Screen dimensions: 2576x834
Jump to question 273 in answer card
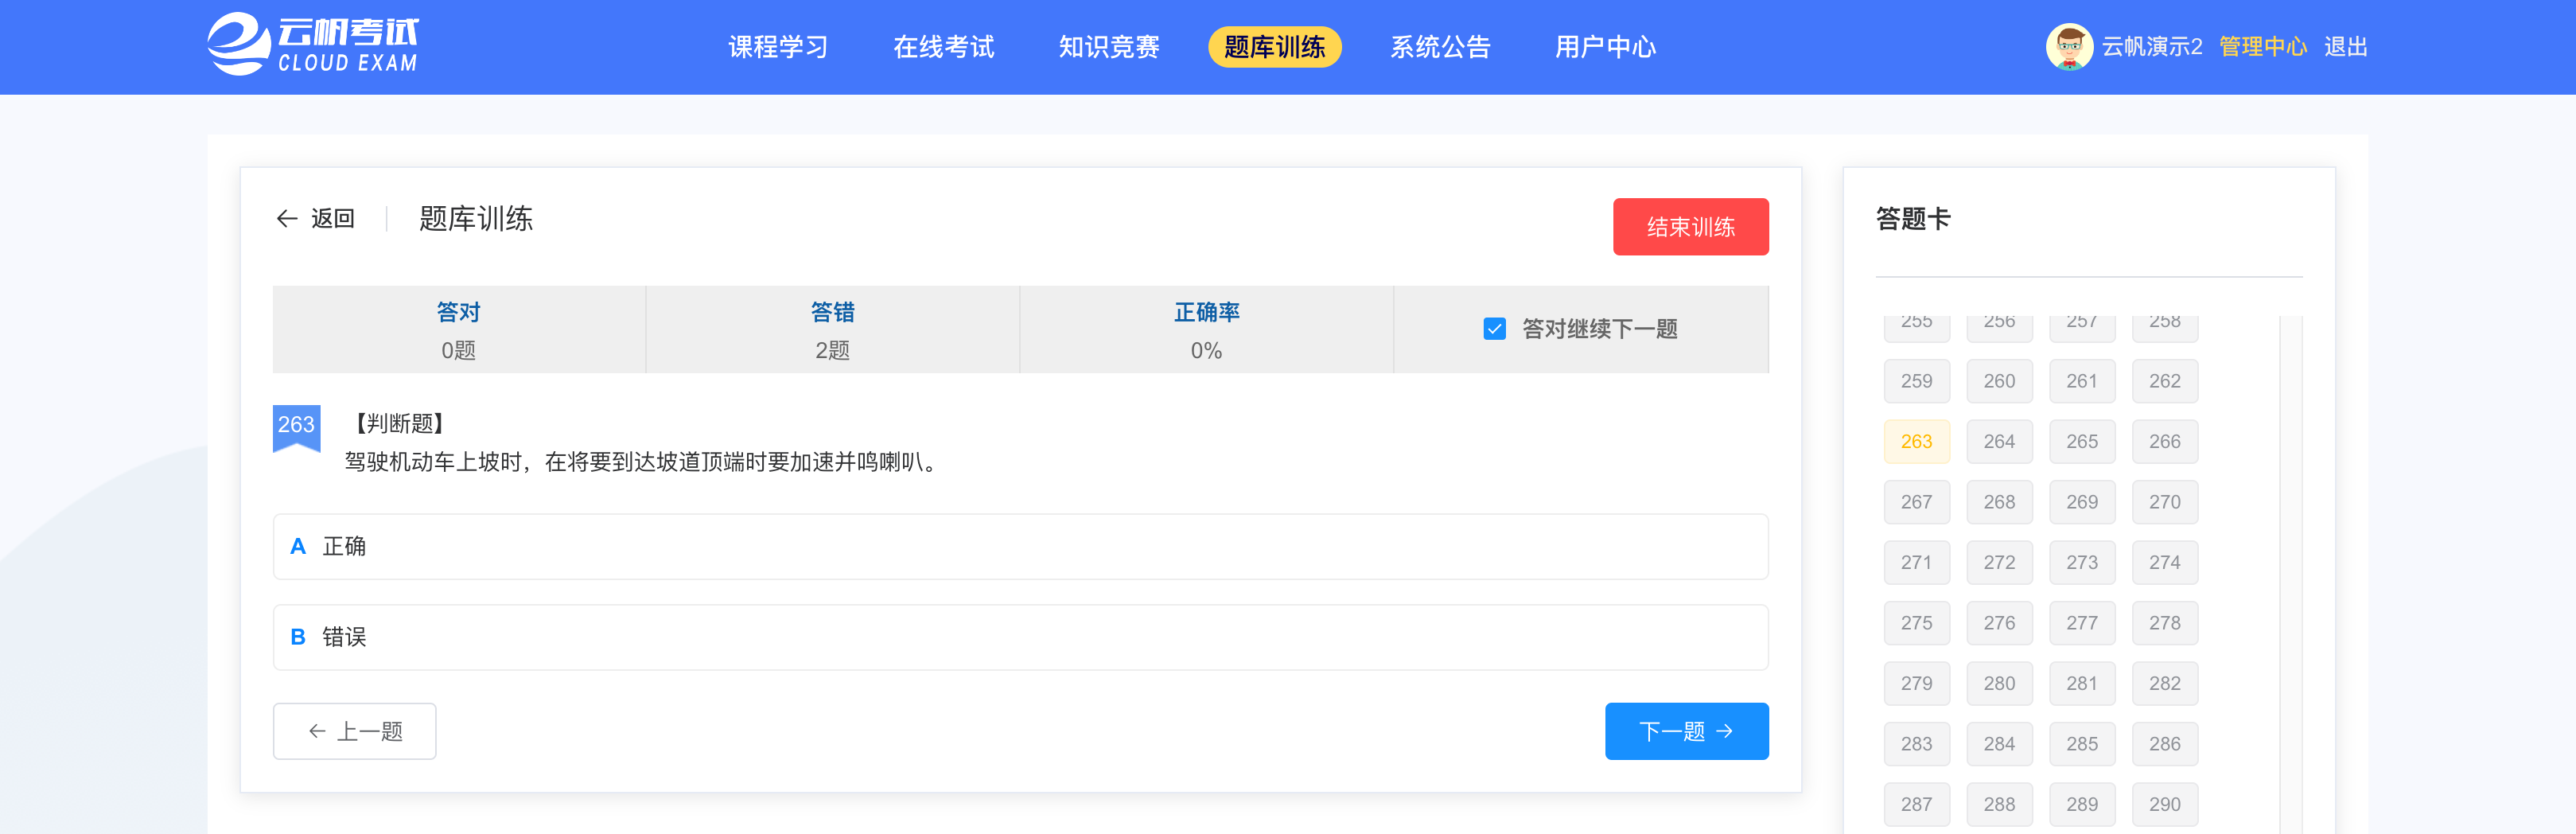click(2082, 563)
